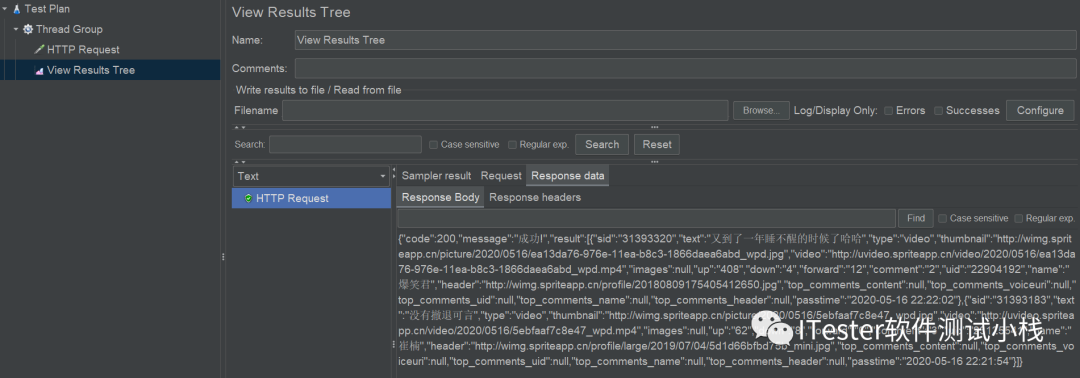Screen dimensions: 1080x378
Task: Click the split-pane collapse arrows above Search
Action: pos(239,127)
